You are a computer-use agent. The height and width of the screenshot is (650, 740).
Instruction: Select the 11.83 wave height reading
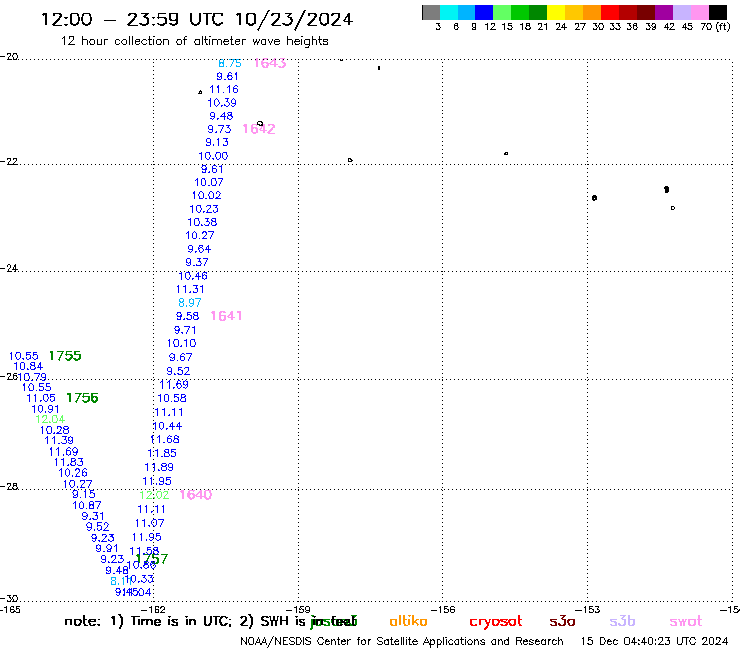point(69,462)
